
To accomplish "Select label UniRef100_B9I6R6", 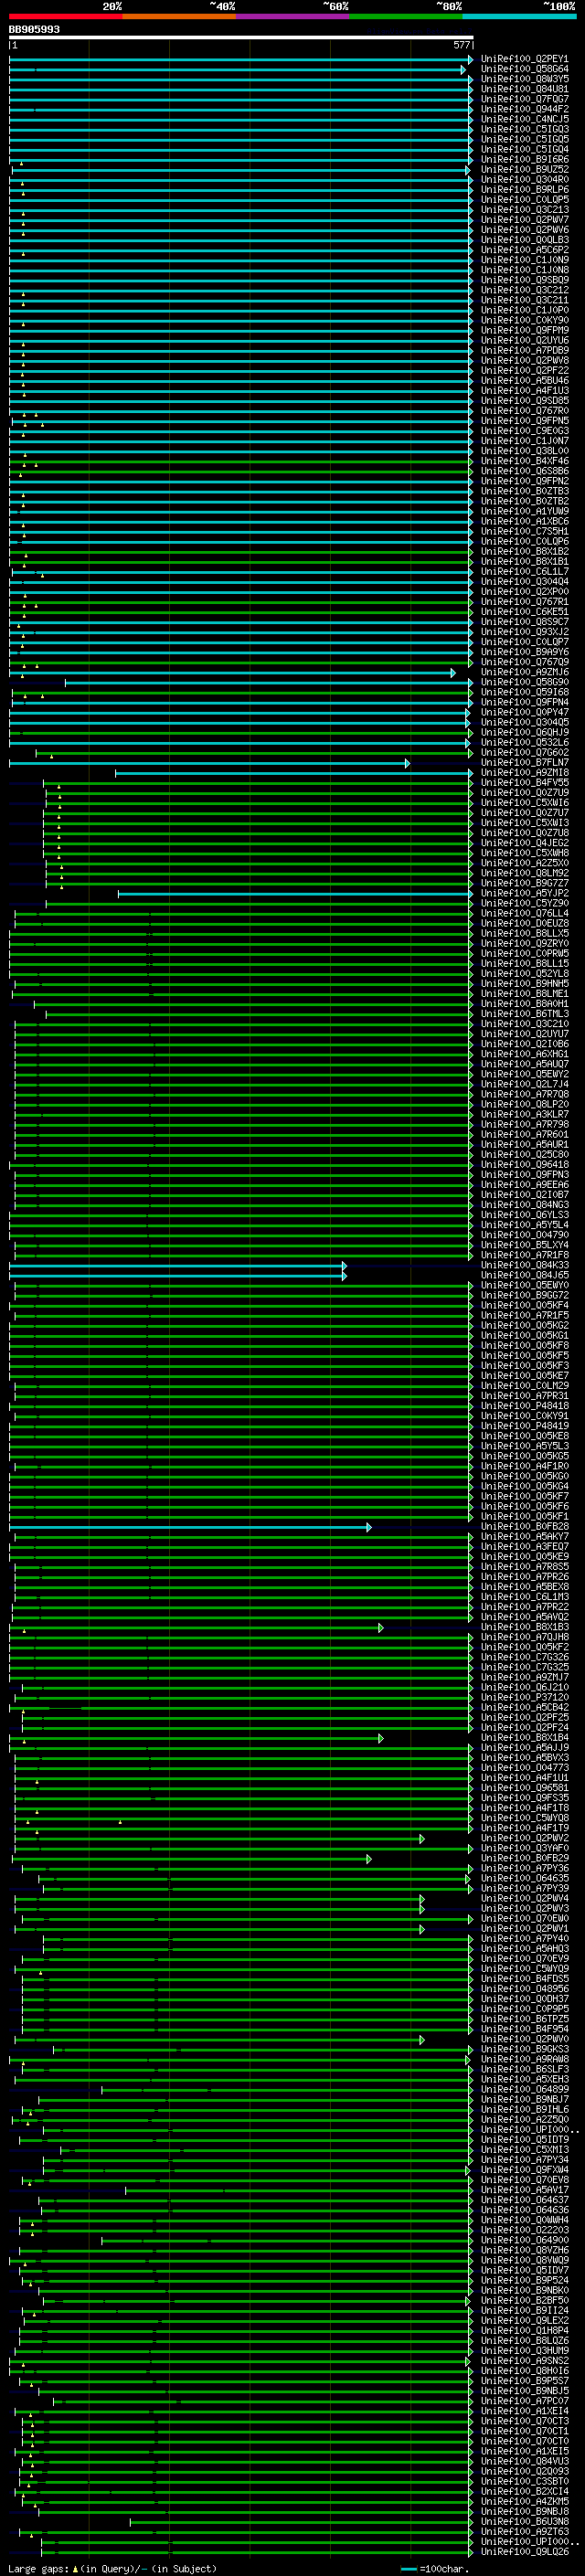I will click(525, 159).
